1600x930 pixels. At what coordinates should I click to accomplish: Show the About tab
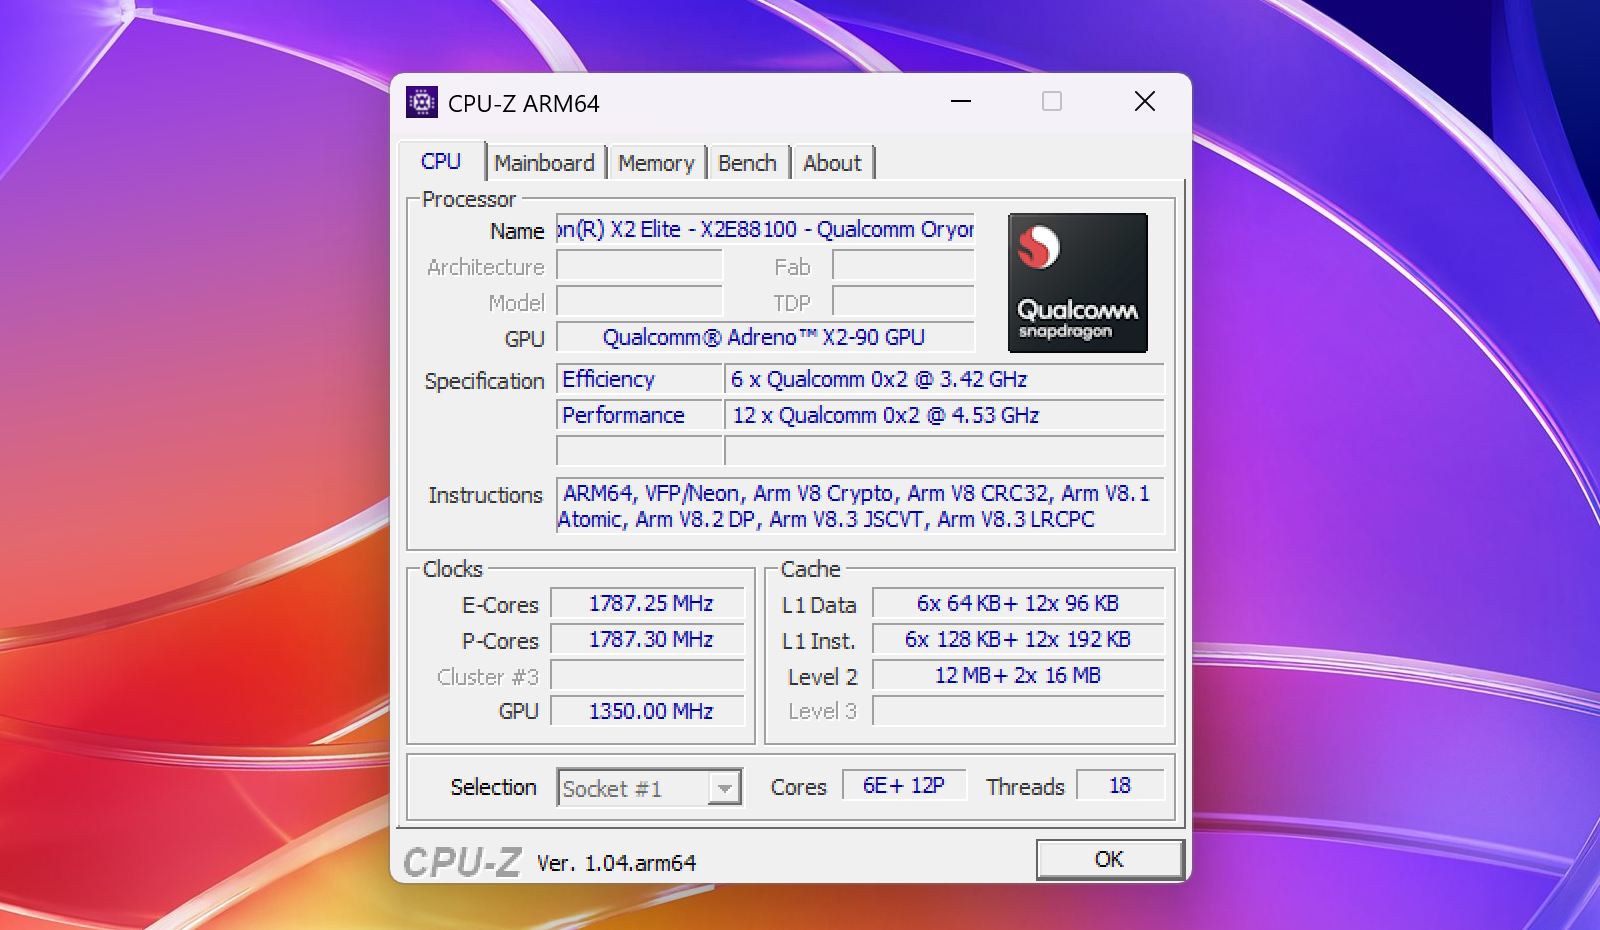(x=832, y=163)
